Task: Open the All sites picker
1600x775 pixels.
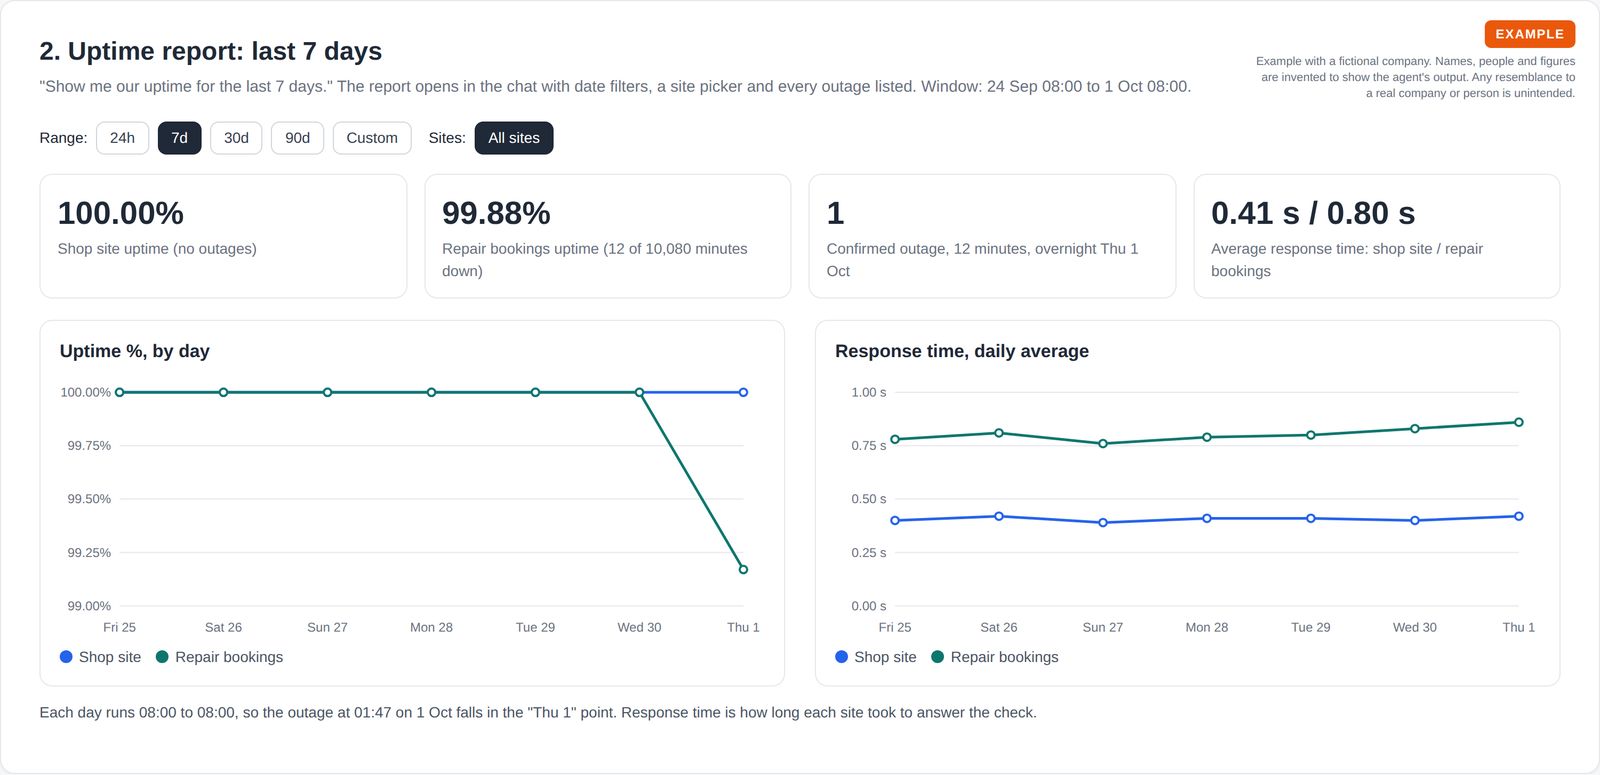Action: (514, 138)
